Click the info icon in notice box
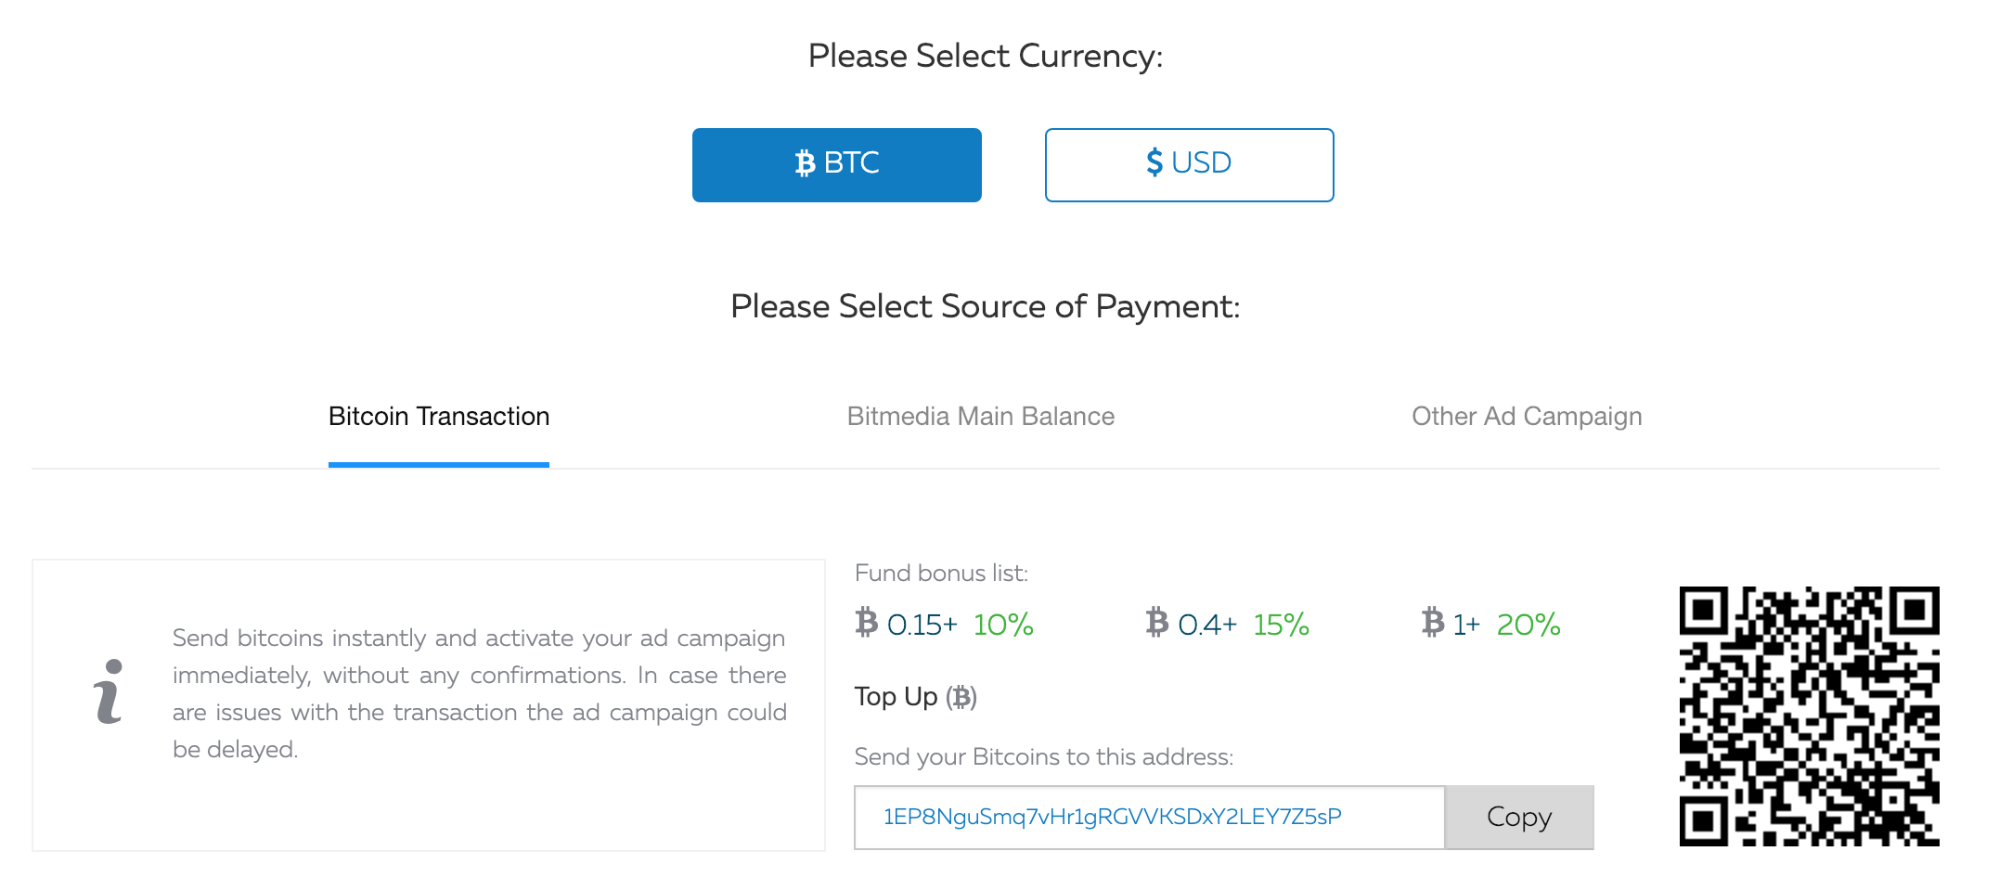Screen dimensions: 1999x888 coord(109,691)
